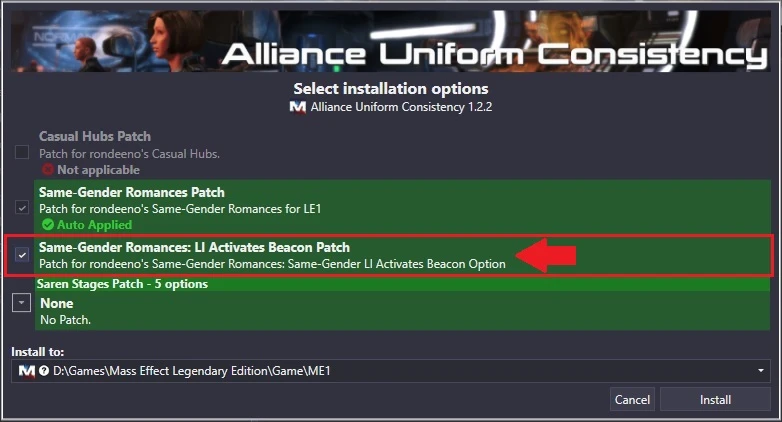Select the LI Activates Beacon Patch row

pos(402,255)
